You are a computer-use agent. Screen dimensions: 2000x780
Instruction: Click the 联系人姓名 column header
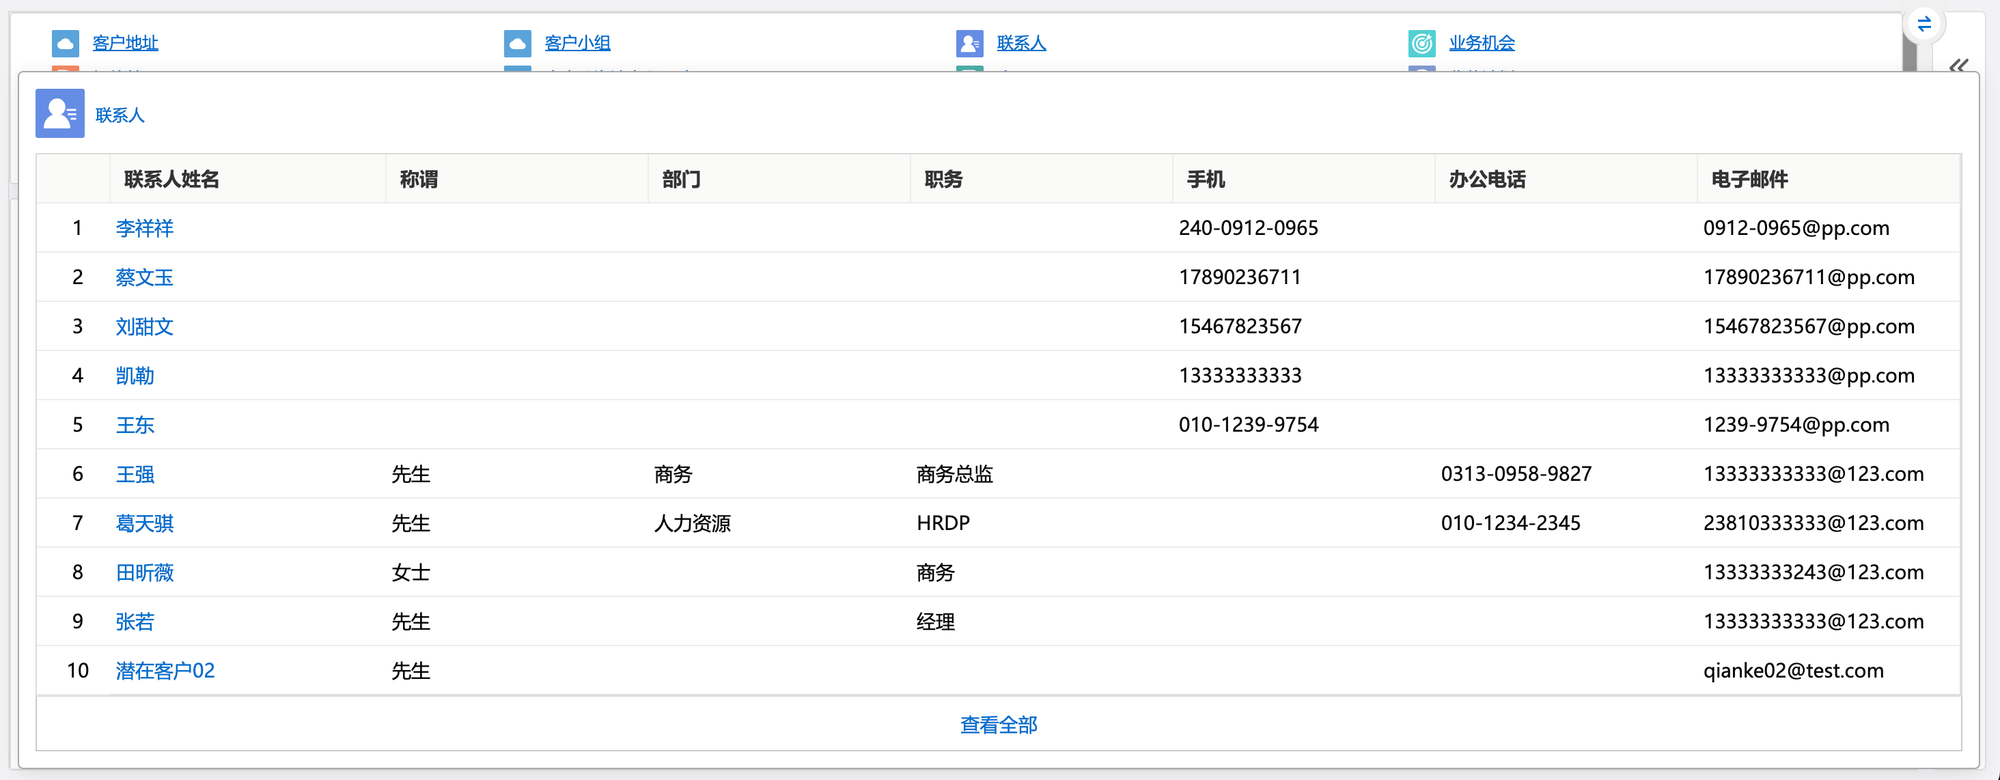coord(171,179)
